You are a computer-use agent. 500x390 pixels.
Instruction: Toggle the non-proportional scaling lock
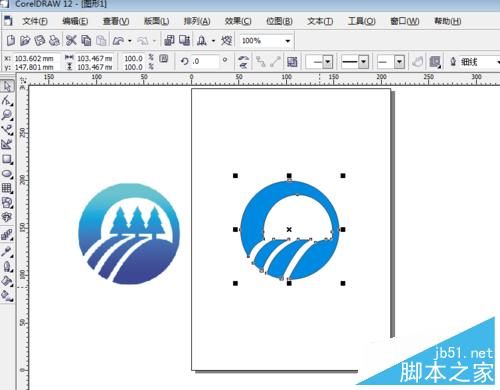point(163,59)
